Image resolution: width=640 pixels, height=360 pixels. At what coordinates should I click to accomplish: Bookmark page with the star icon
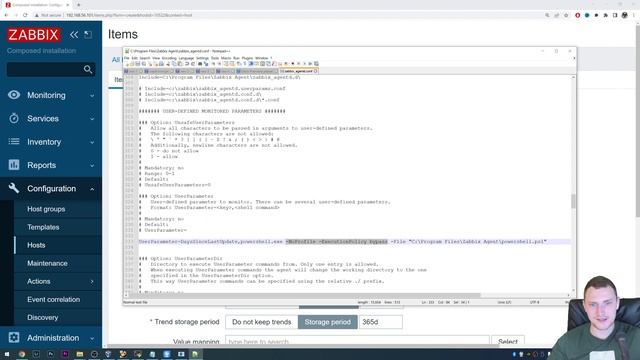pyautogui.click(x=566, y=15)
